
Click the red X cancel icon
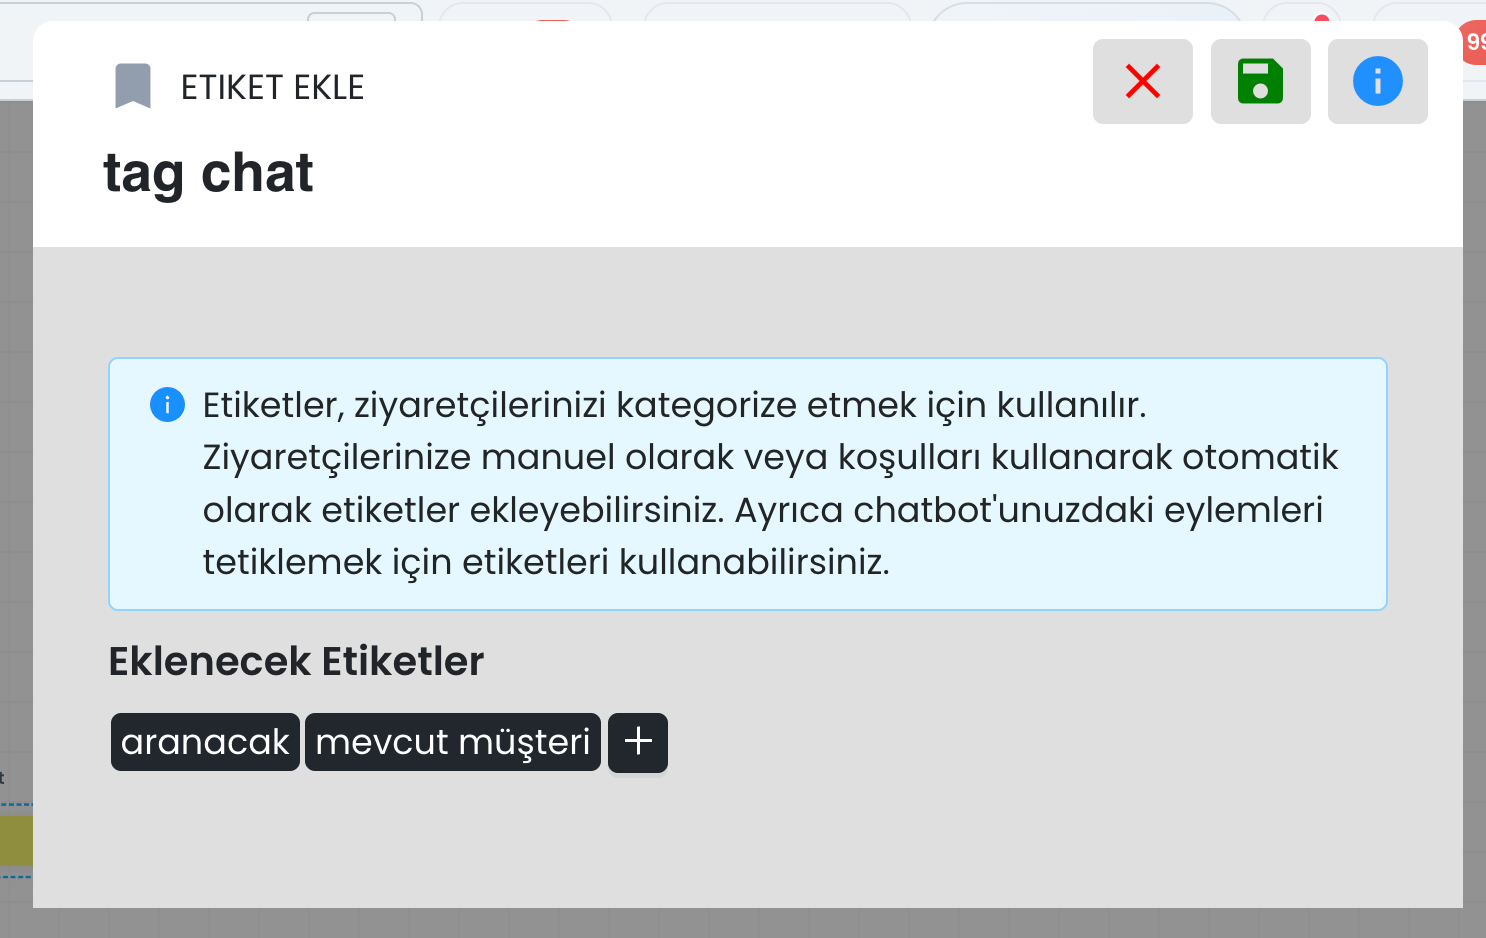point(1142,82)
